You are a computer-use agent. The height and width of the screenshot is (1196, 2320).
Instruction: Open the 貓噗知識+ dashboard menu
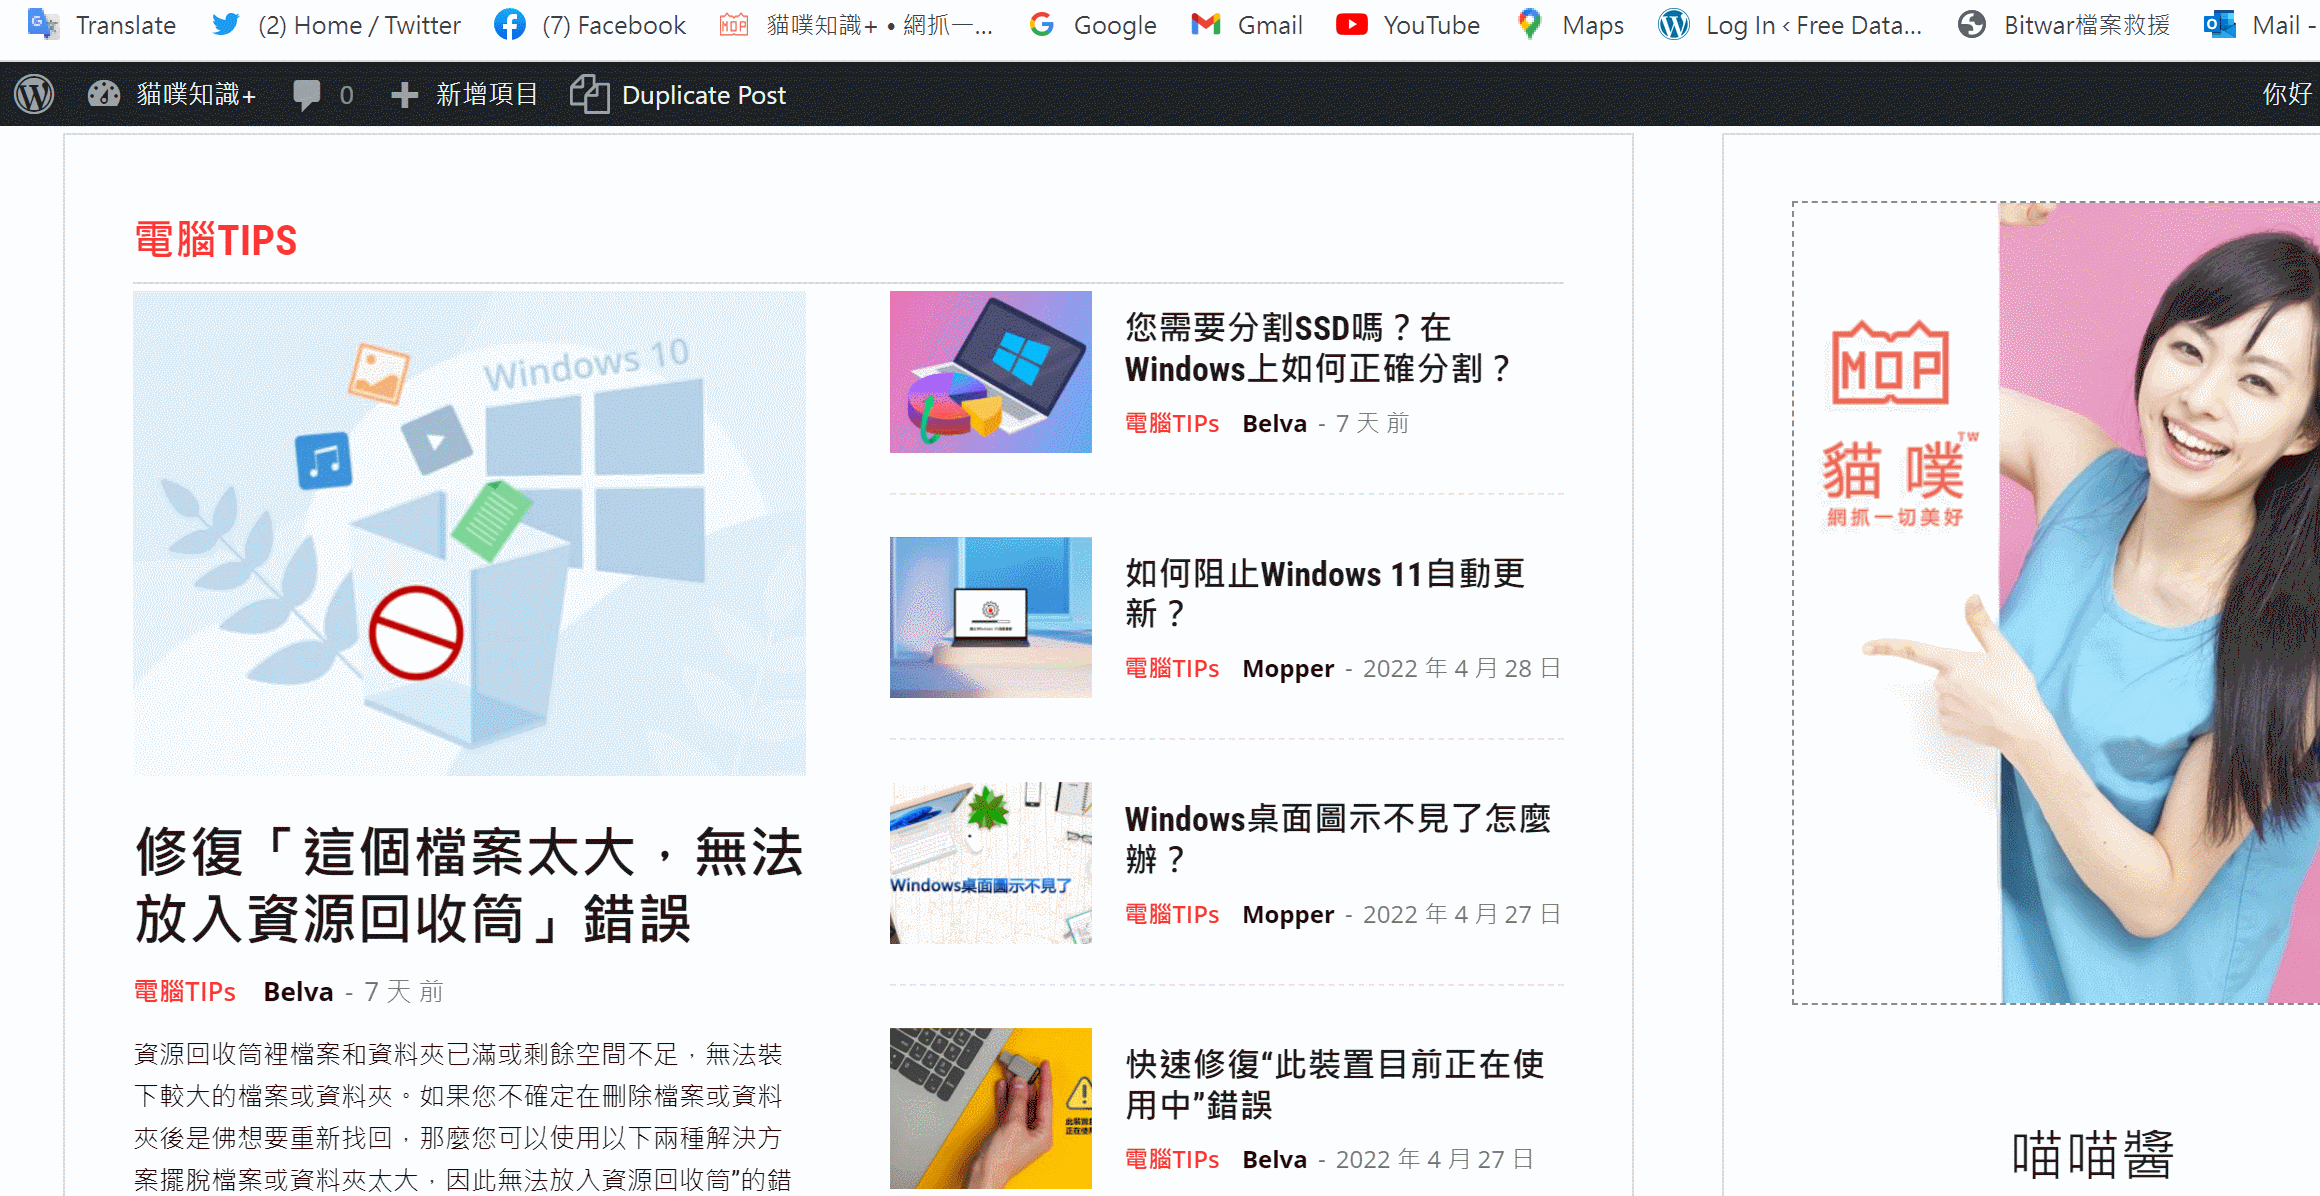click(x=172, y=95)
